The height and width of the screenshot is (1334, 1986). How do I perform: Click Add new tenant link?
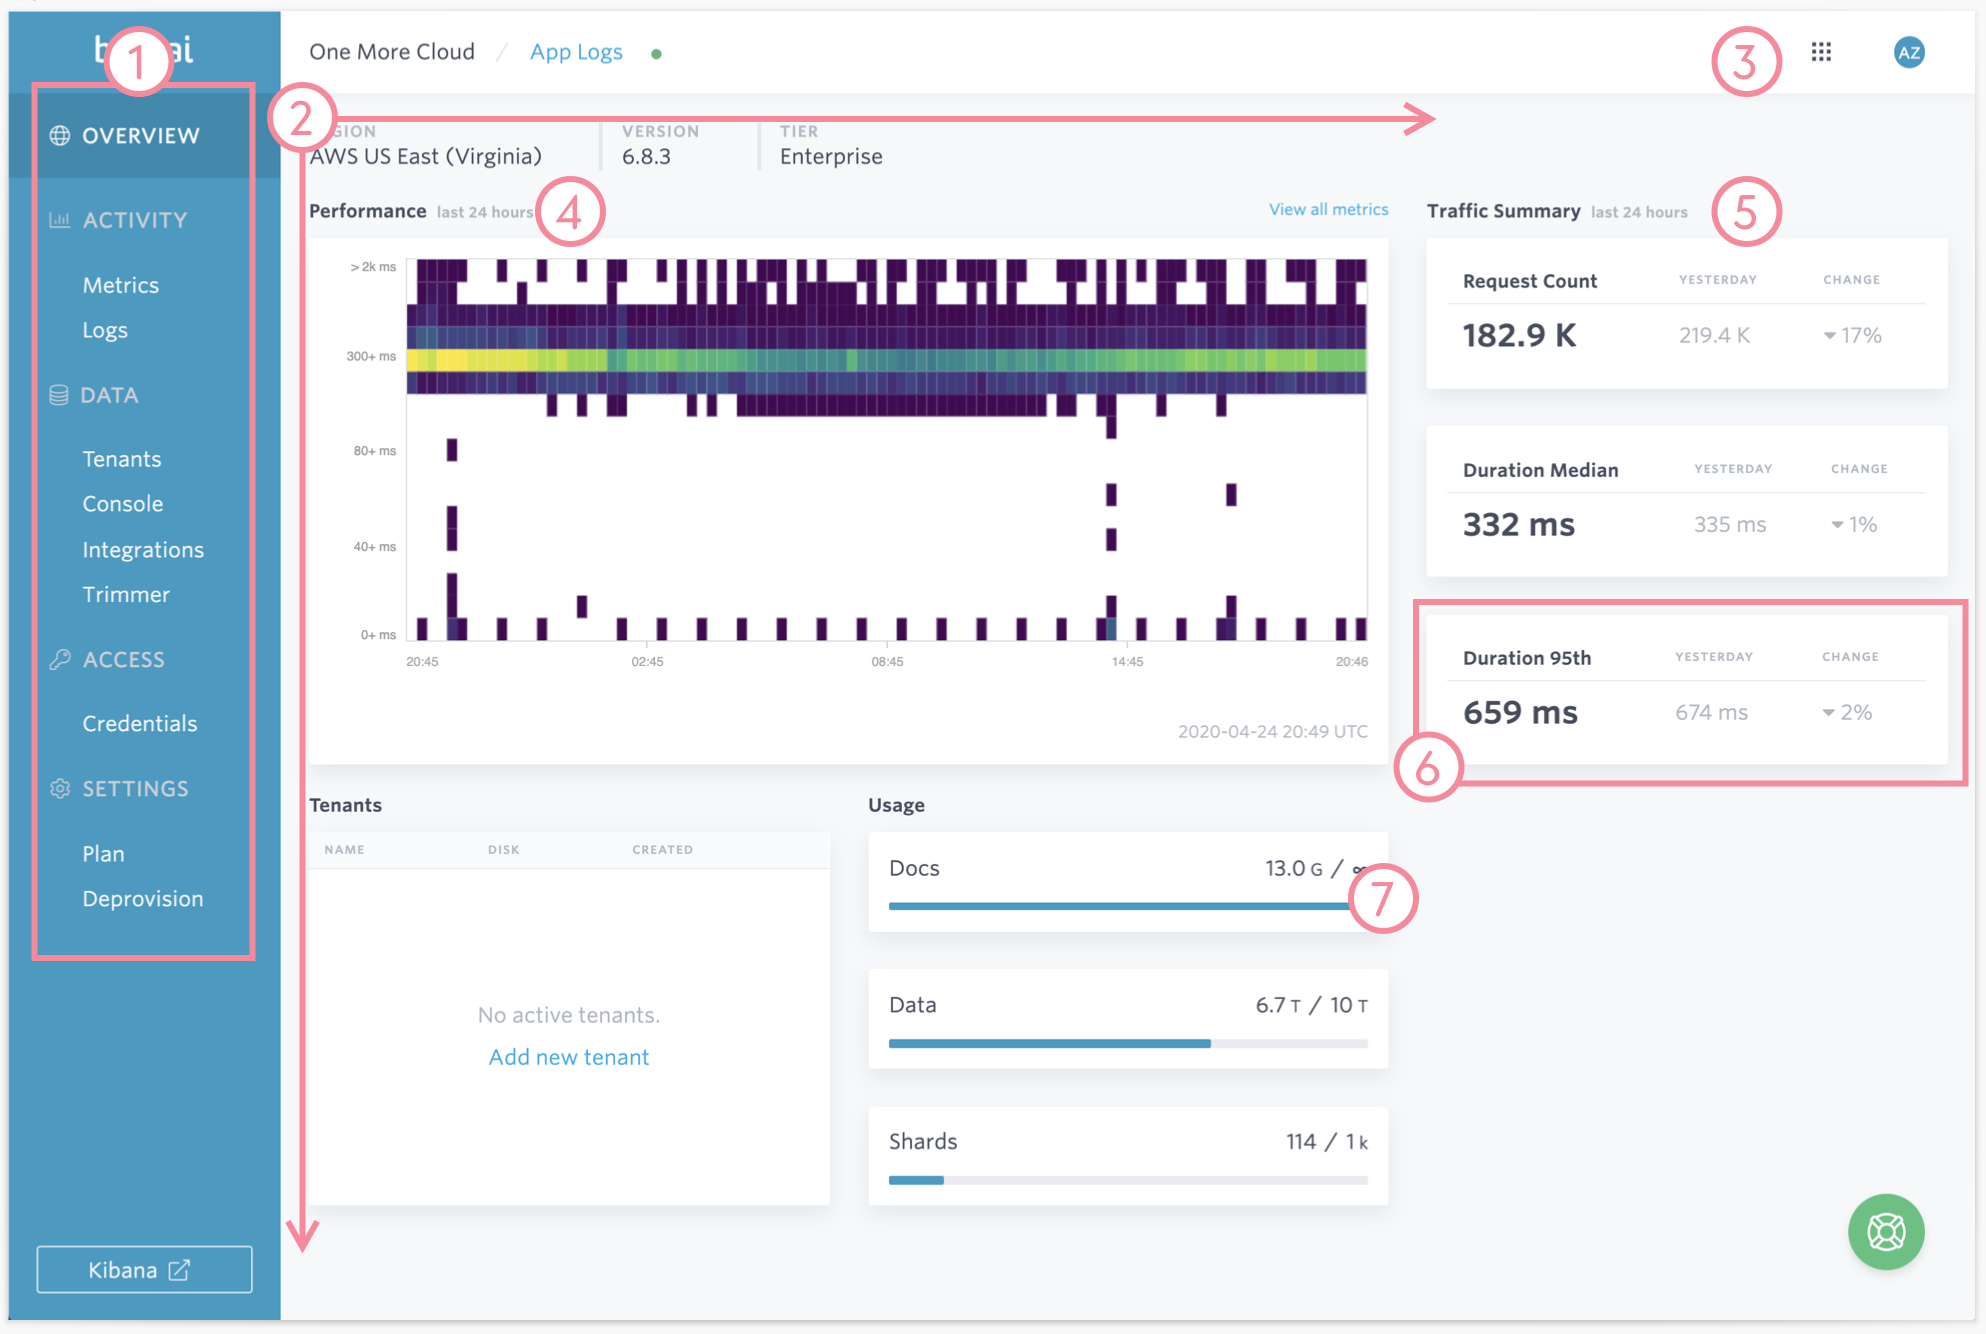569,1057
